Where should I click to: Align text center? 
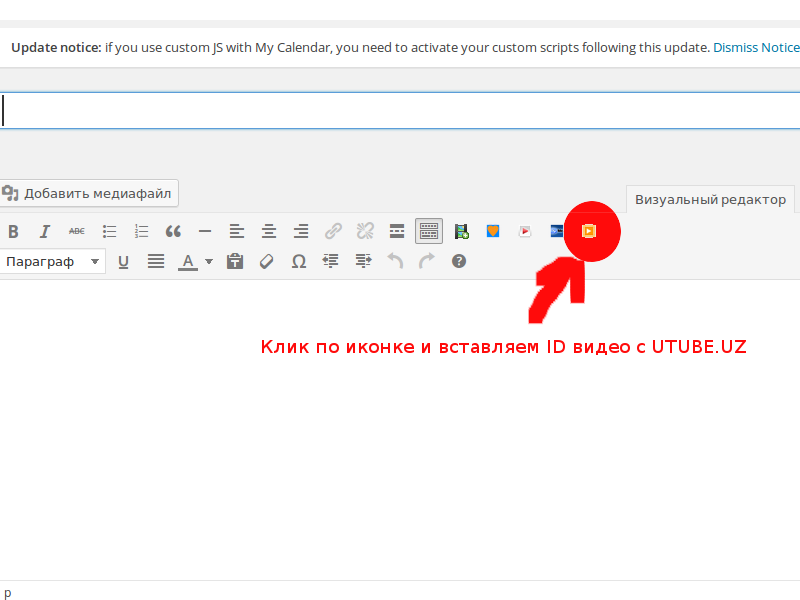point(269,231)
